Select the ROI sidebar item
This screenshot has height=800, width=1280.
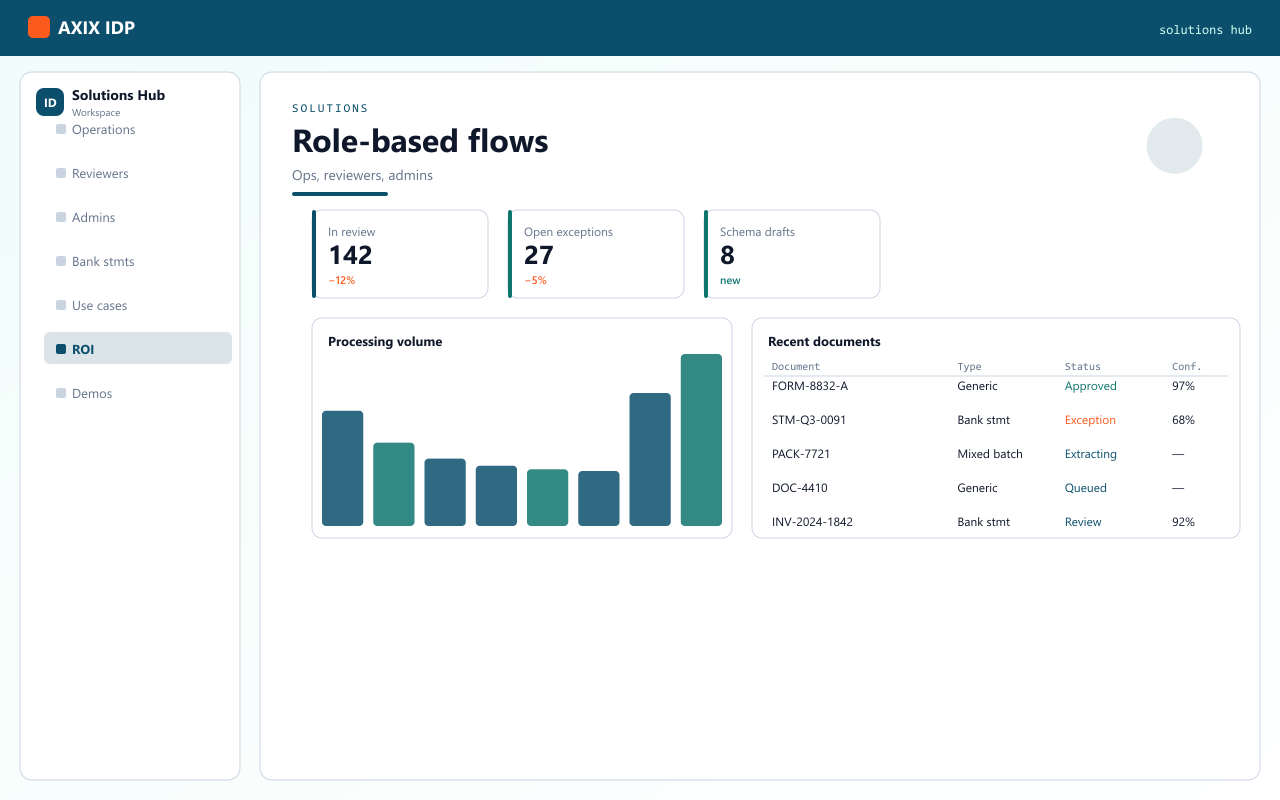pyautogui.click(x=138, y=348)
